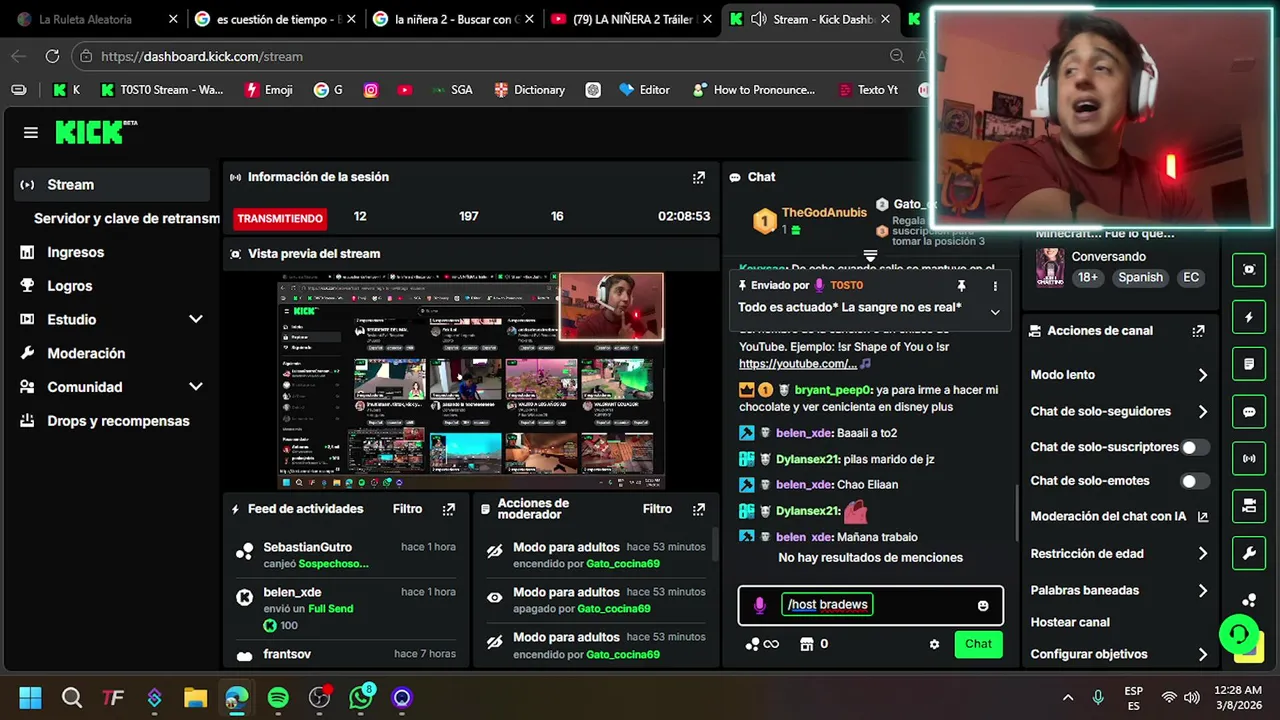The height and width of the screenshot is (720, 1280).
Task: Pop out the Acciones de canal panel
Action: click(1198, 331)
